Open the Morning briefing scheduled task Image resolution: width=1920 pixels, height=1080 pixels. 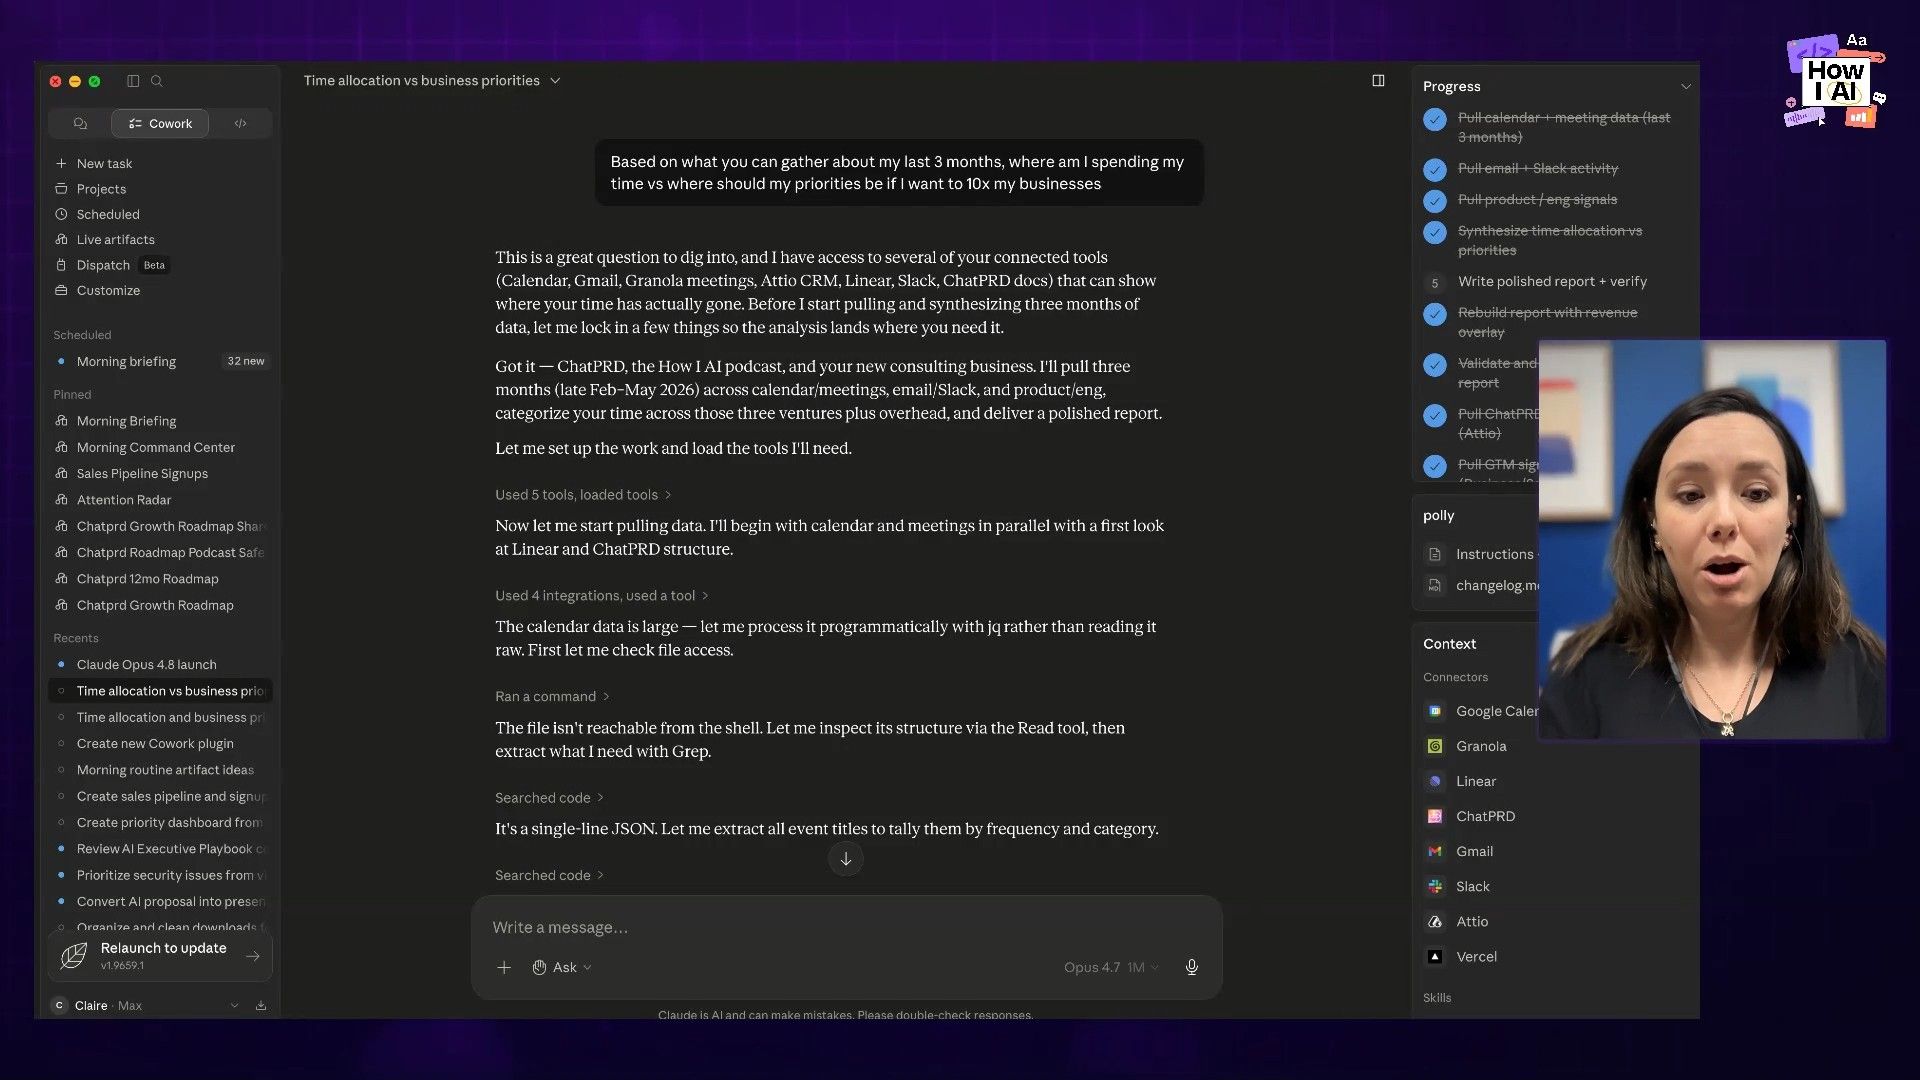160,362
